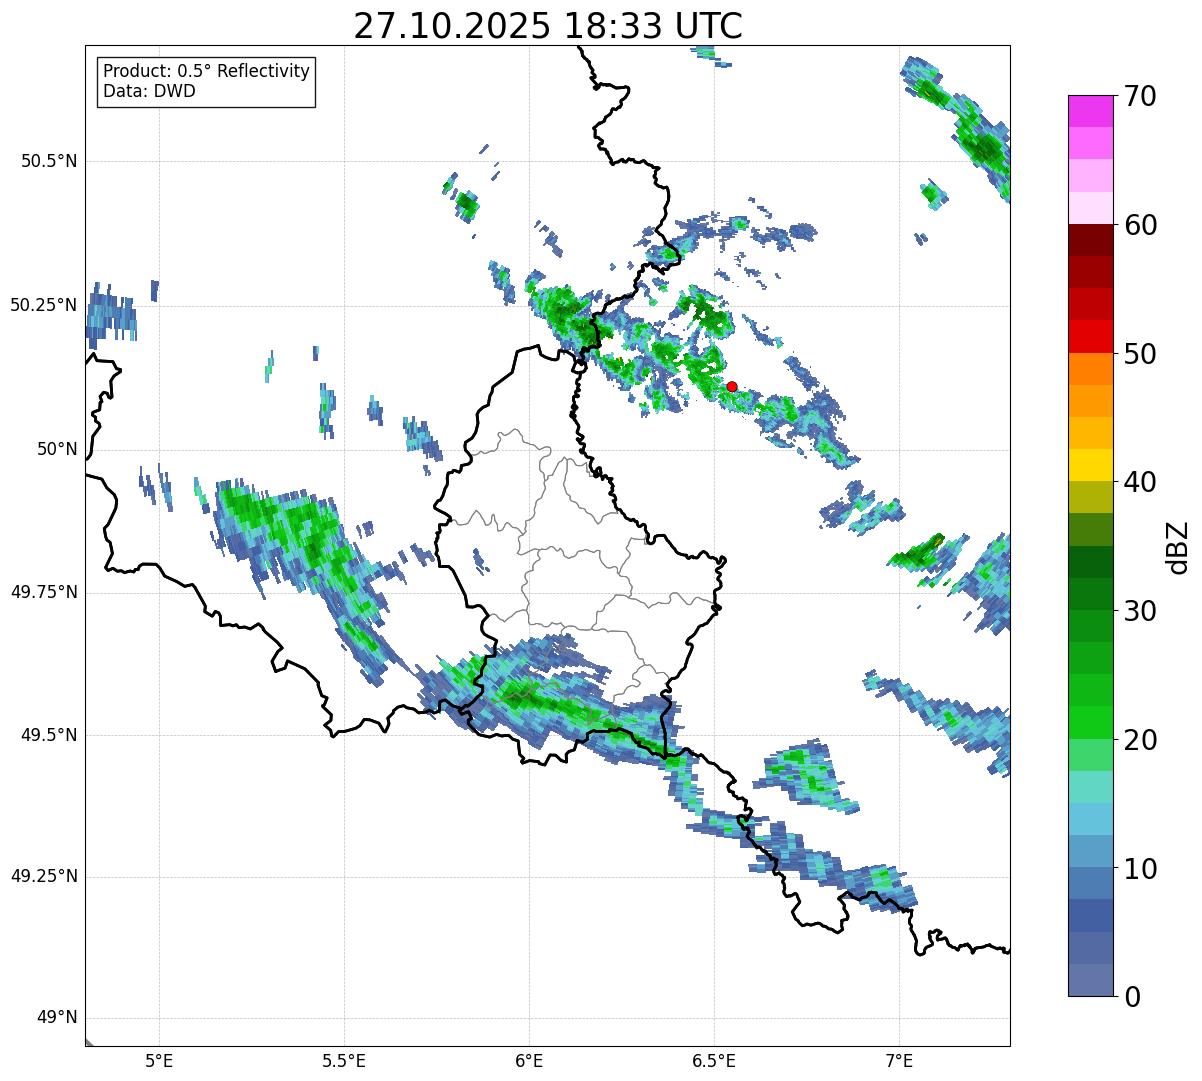Click the 49.75°N latitude label
Screen dimensions: 1202x1081
click(x=44, y=592)
